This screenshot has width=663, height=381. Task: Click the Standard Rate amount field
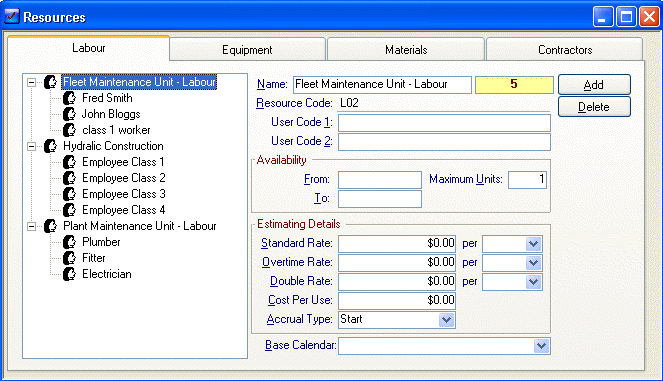tap(397, 244)
